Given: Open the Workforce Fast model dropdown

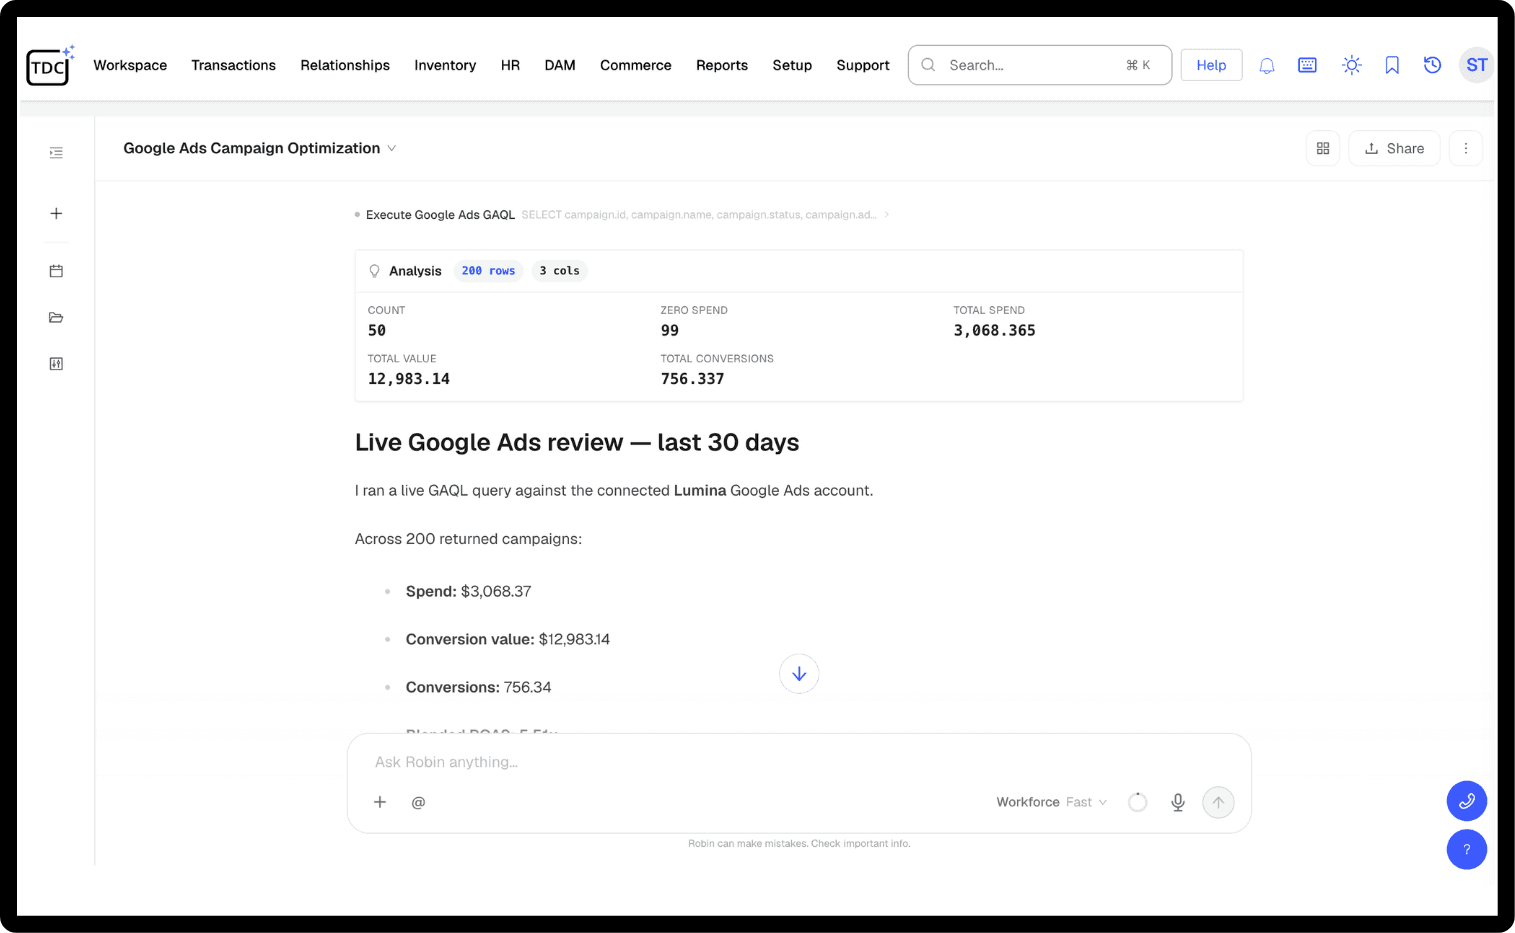Looking at the screenshot, I should (1052, 802).
